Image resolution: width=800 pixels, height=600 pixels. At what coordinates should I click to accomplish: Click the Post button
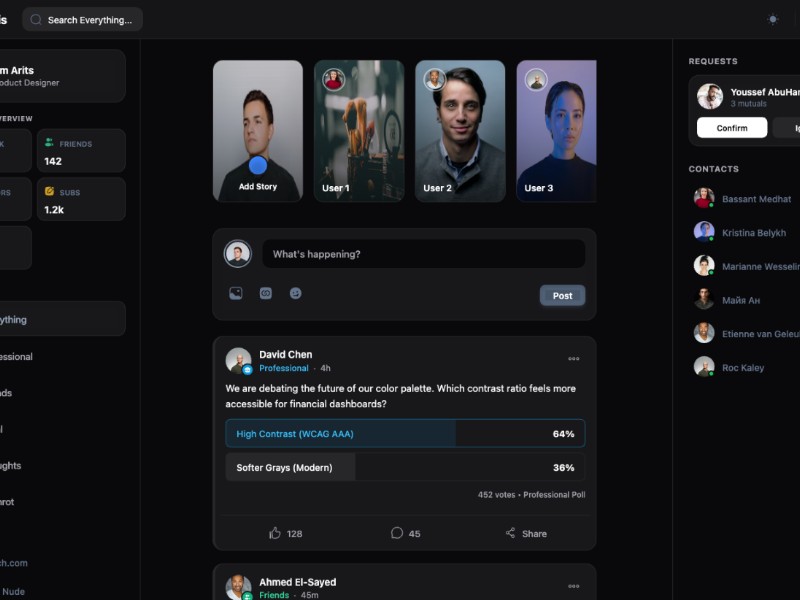pyautogui.click(x=562, y=296)
